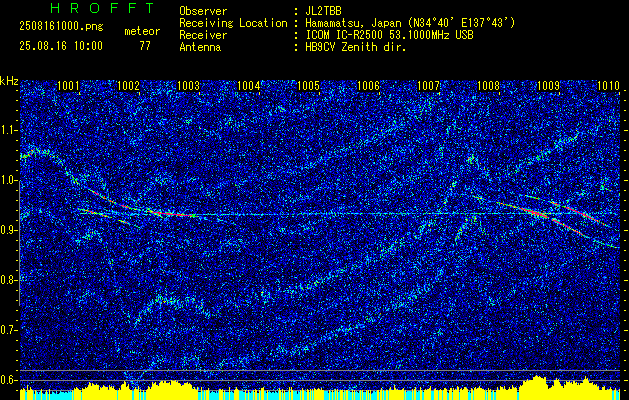Click the Receiver label

[203, 35]
